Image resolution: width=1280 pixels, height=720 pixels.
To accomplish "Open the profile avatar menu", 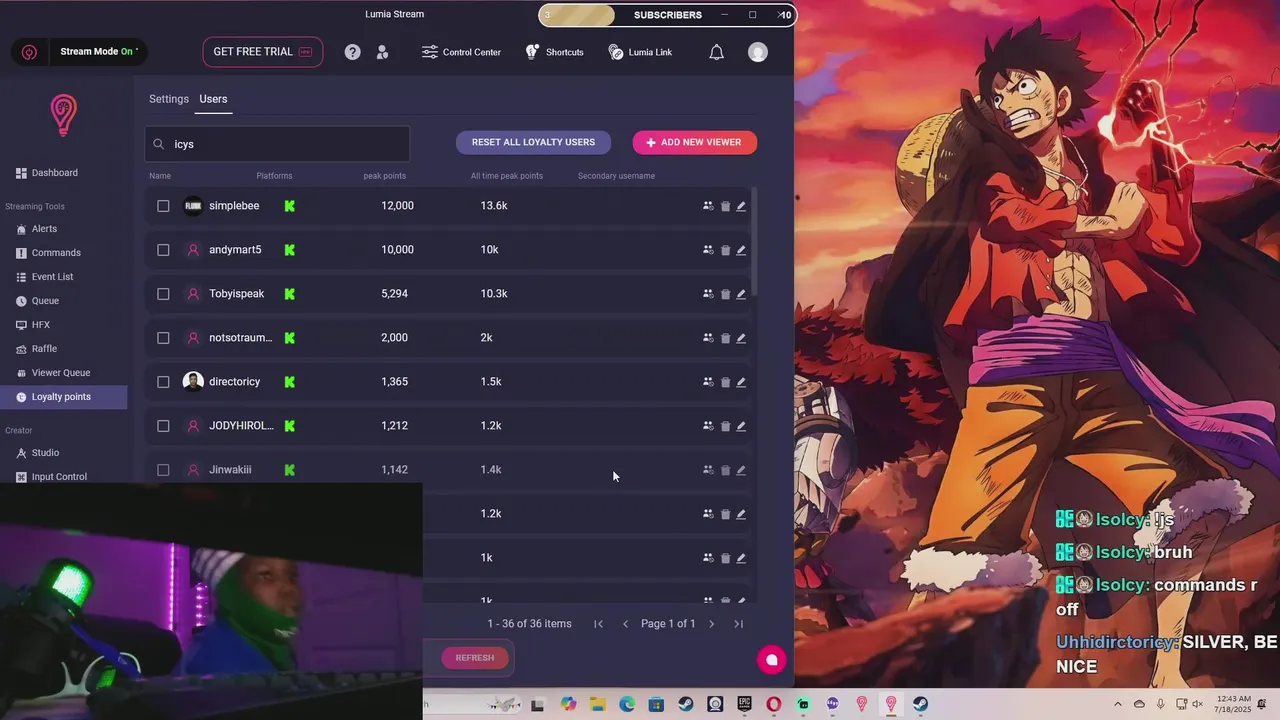I will 758,52.
